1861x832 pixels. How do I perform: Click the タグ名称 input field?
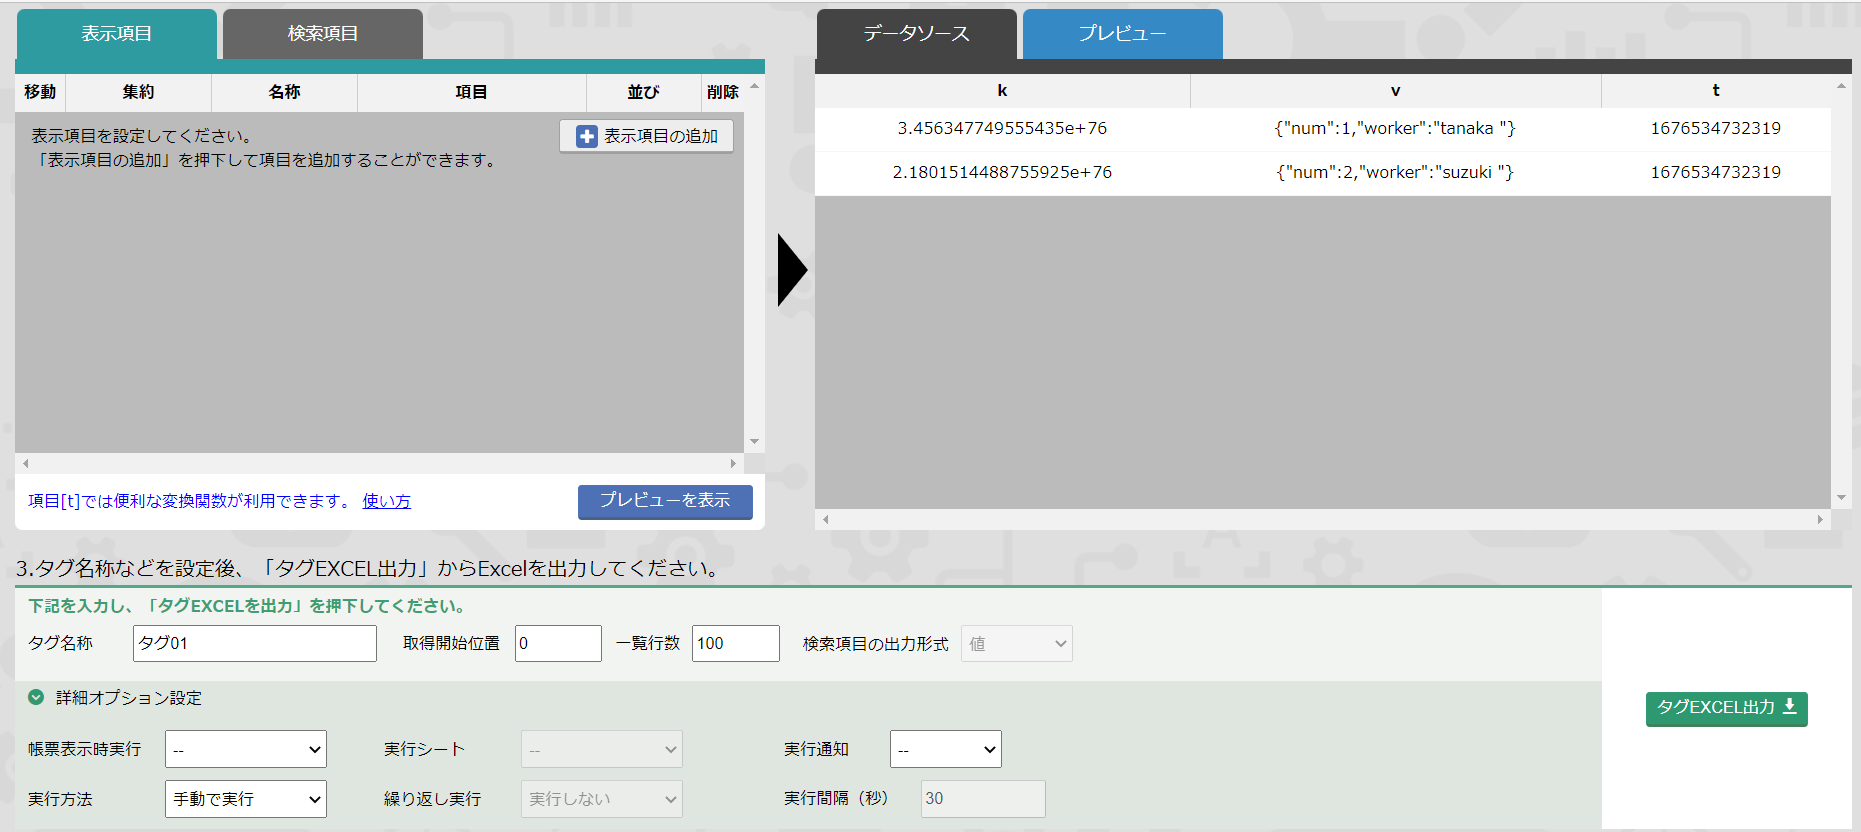(x=255, y=643)
